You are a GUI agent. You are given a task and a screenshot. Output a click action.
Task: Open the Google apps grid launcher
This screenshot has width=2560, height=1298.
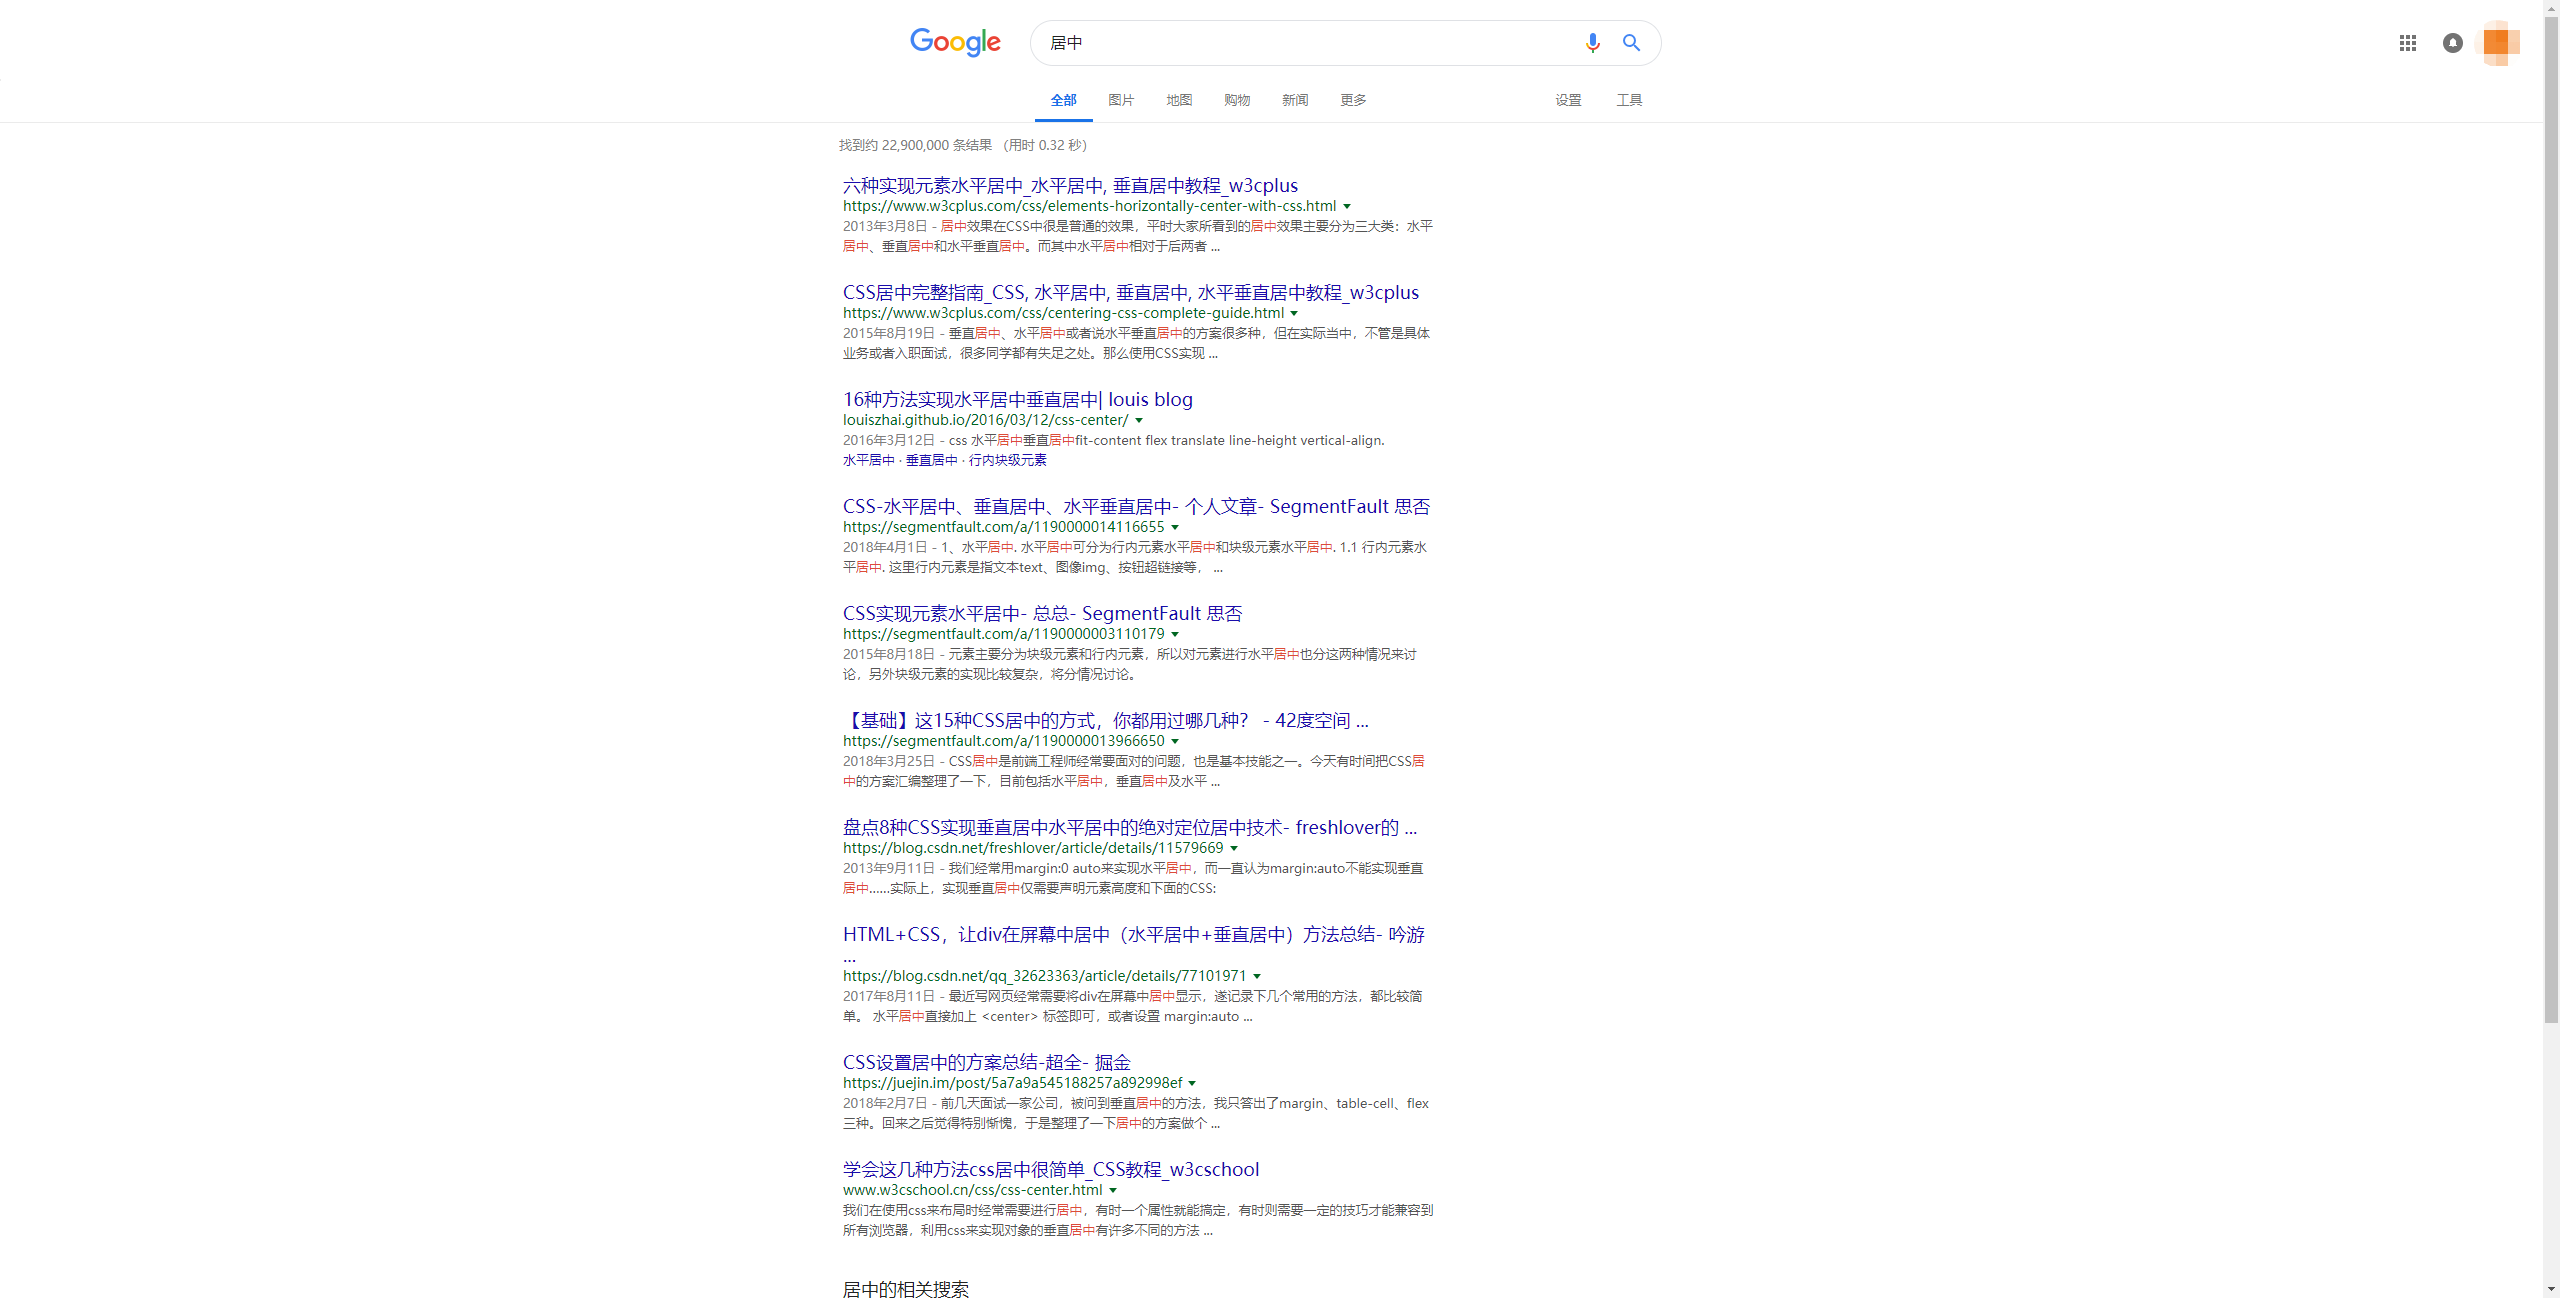[2409, 43]
